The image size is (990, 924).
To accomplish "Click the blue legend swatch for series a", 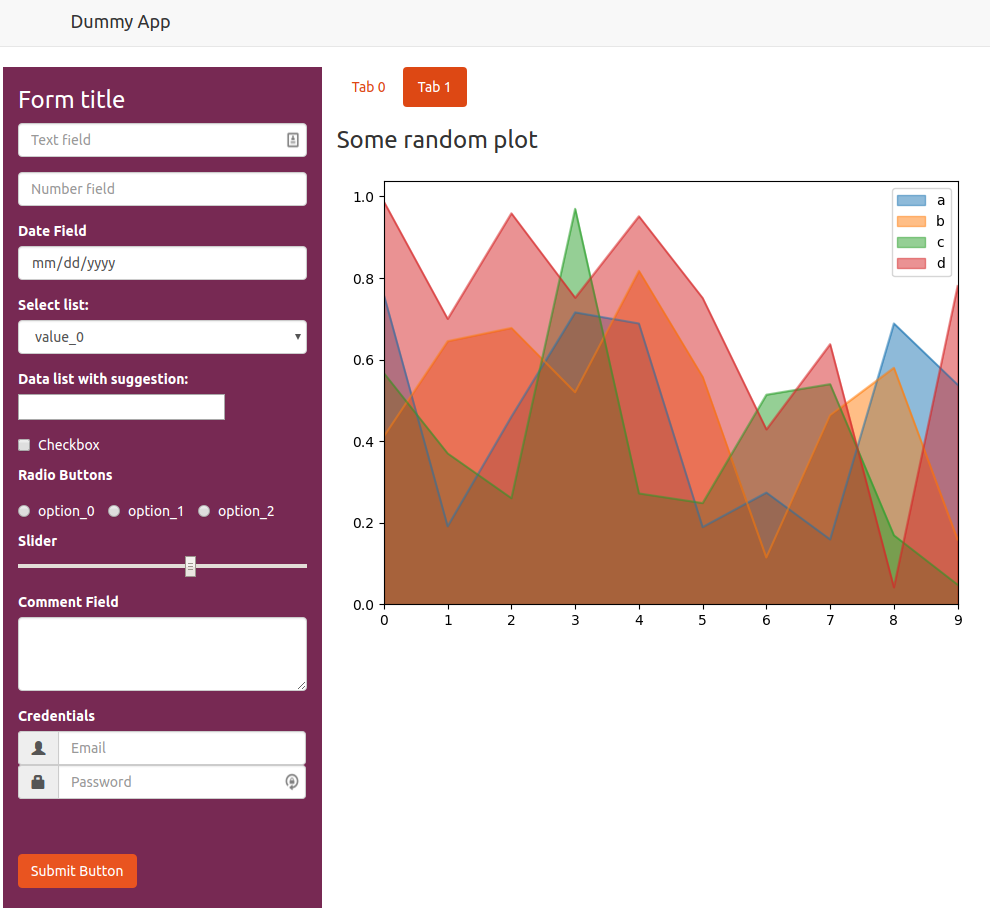I will (911, 200).
